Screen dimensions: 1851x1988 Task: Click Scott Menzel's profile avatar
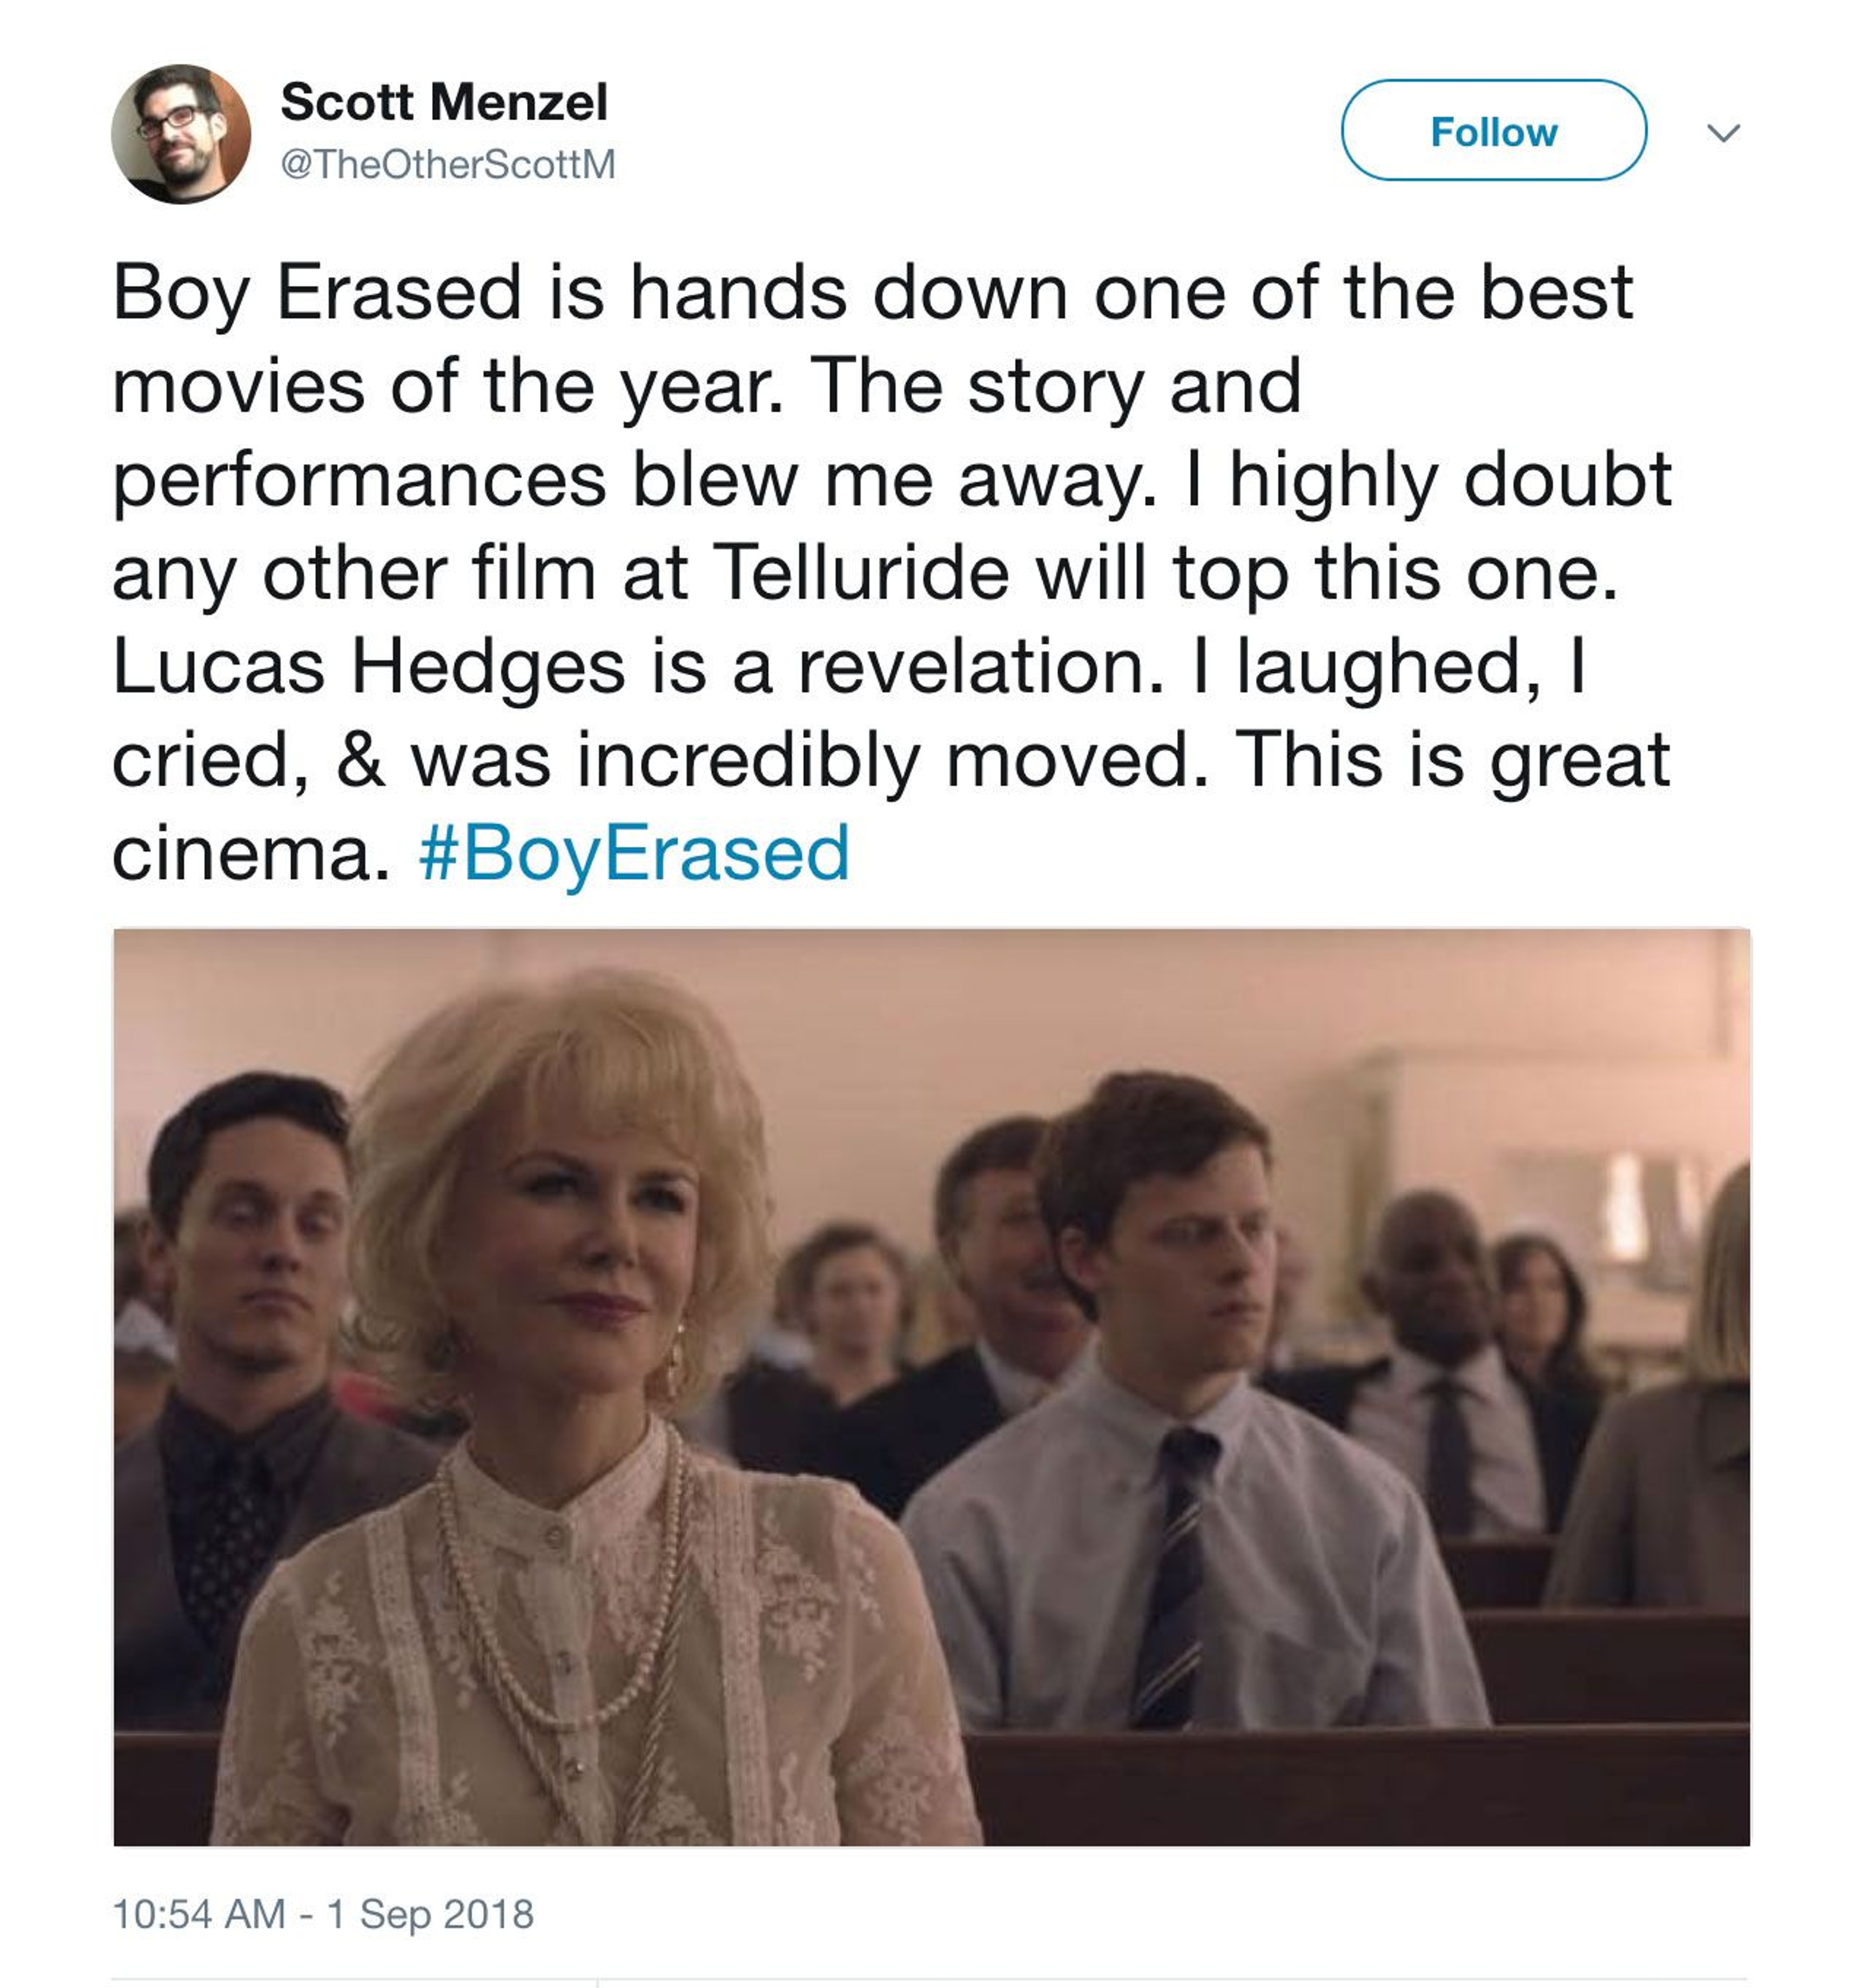[x=180, y=134]
